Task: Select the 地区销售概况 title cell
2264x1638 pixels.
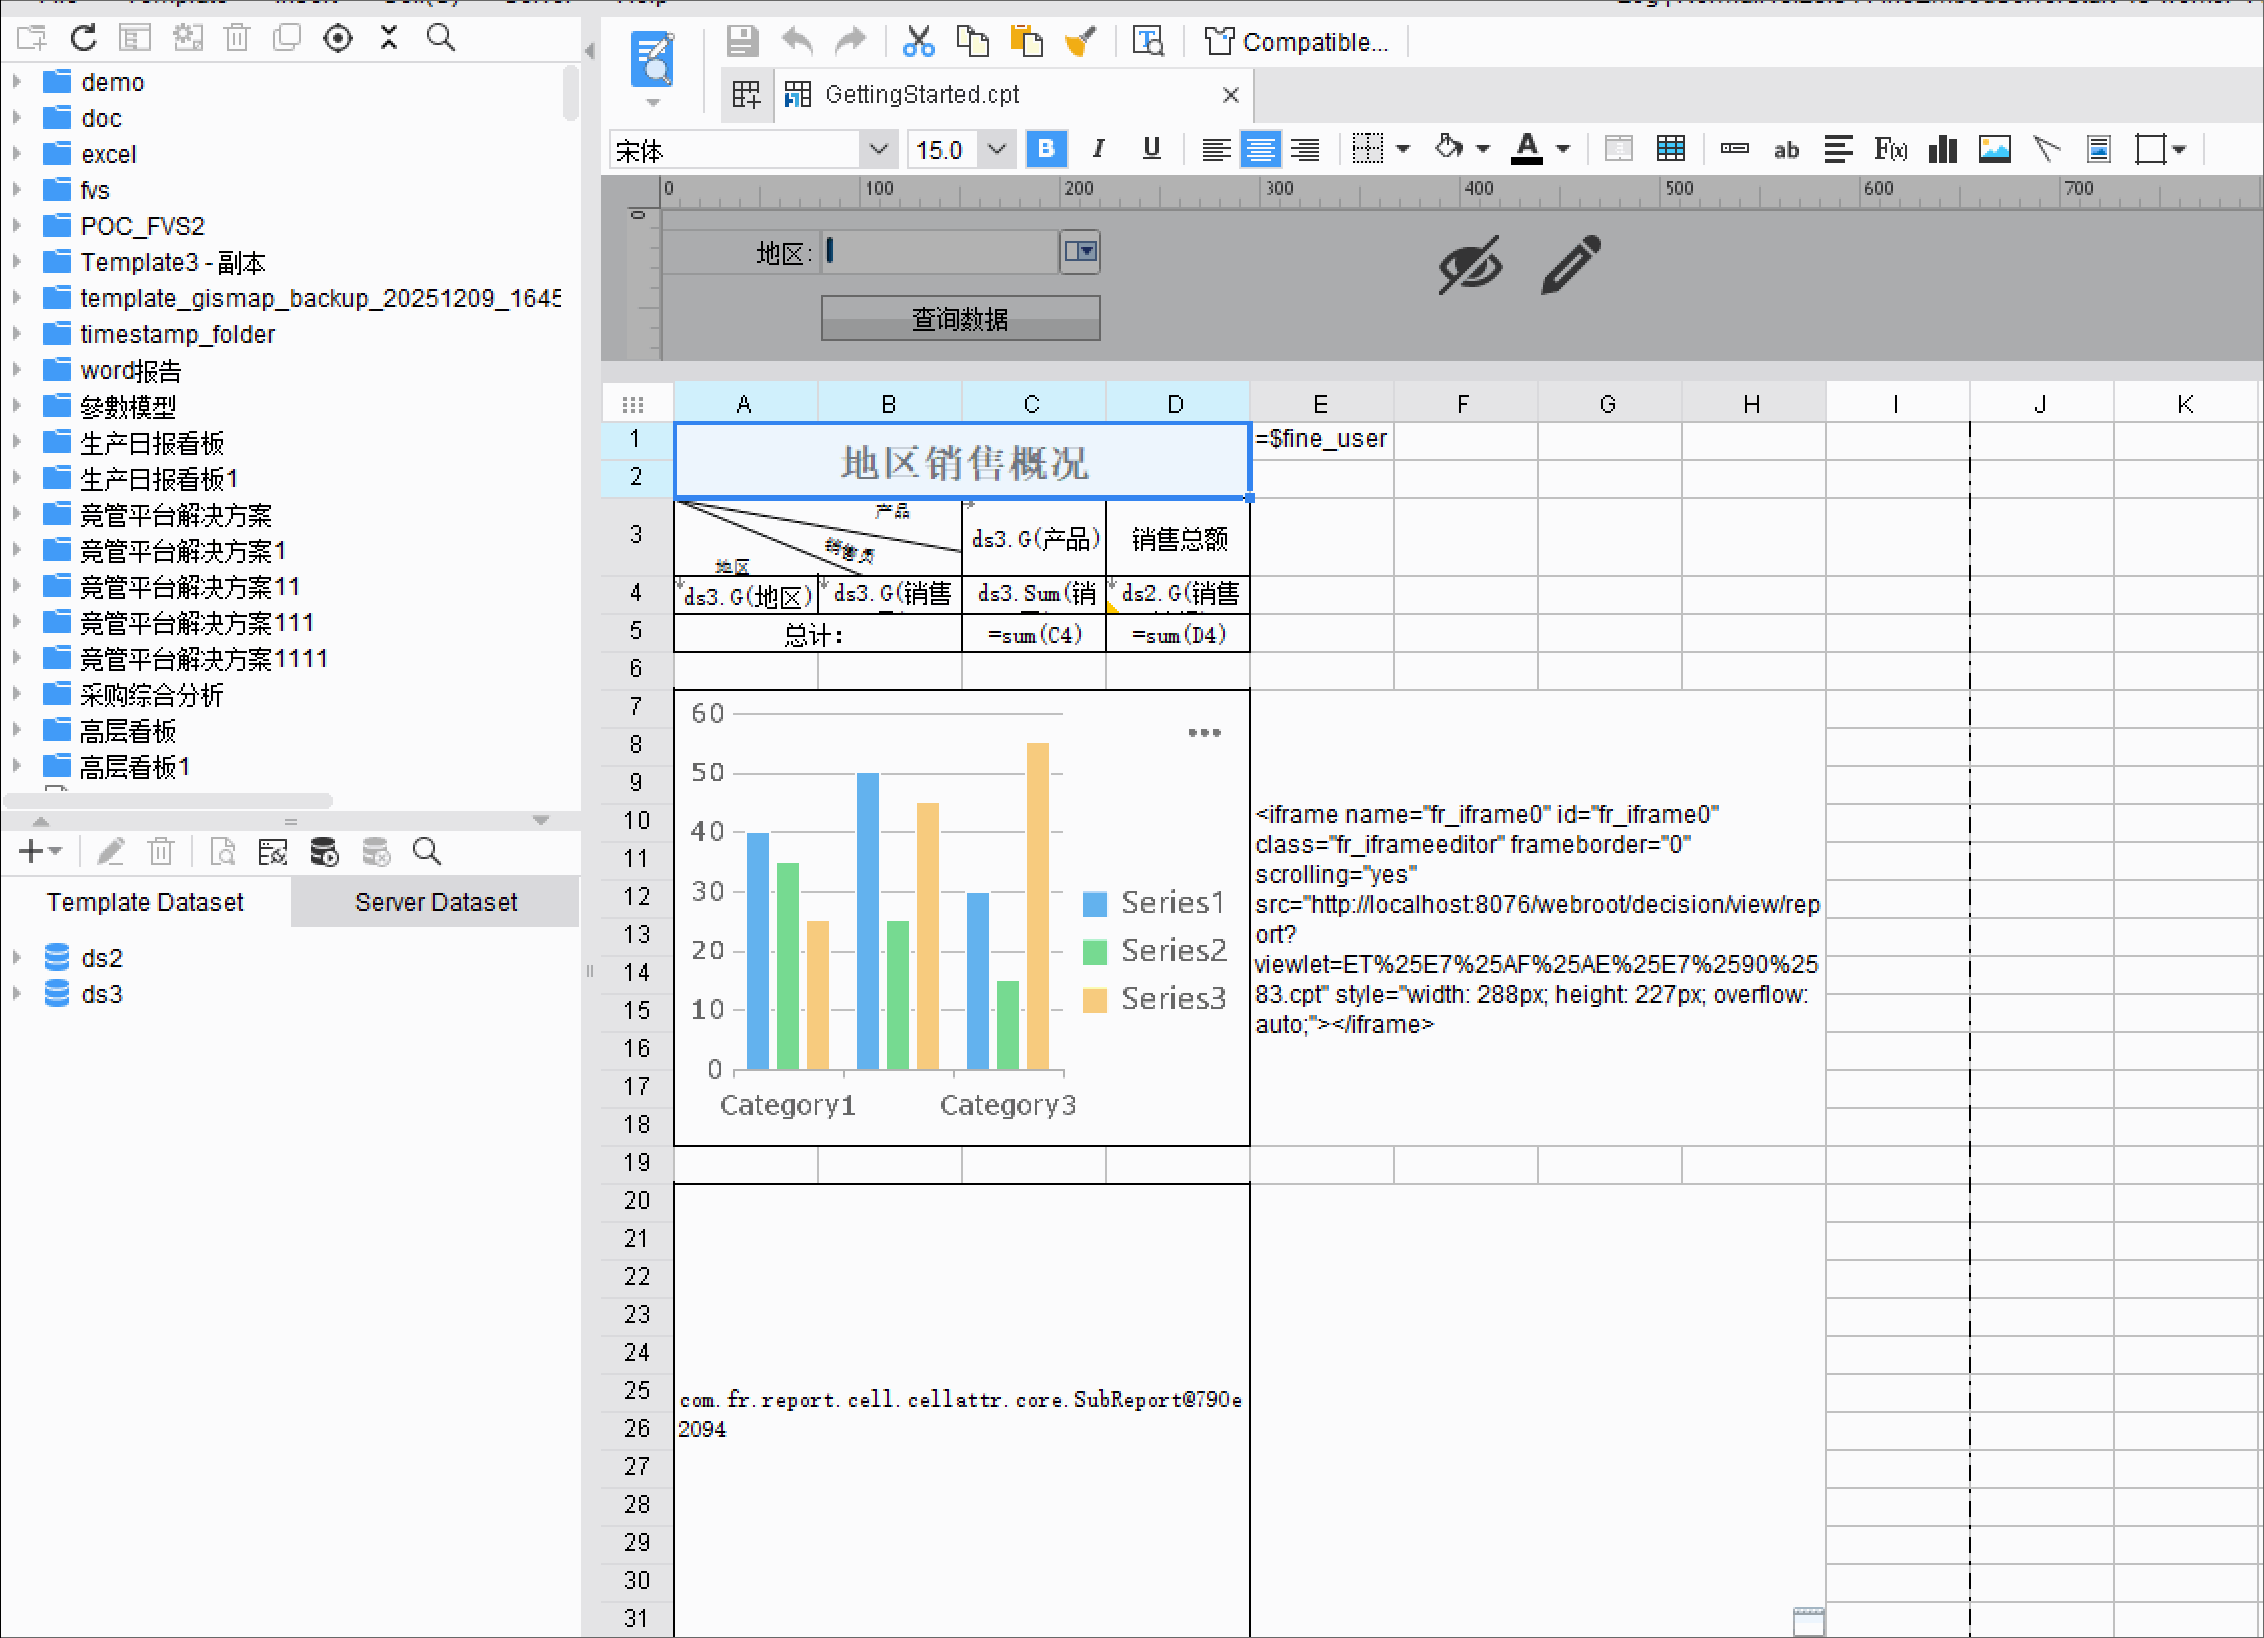Action: 962,462
